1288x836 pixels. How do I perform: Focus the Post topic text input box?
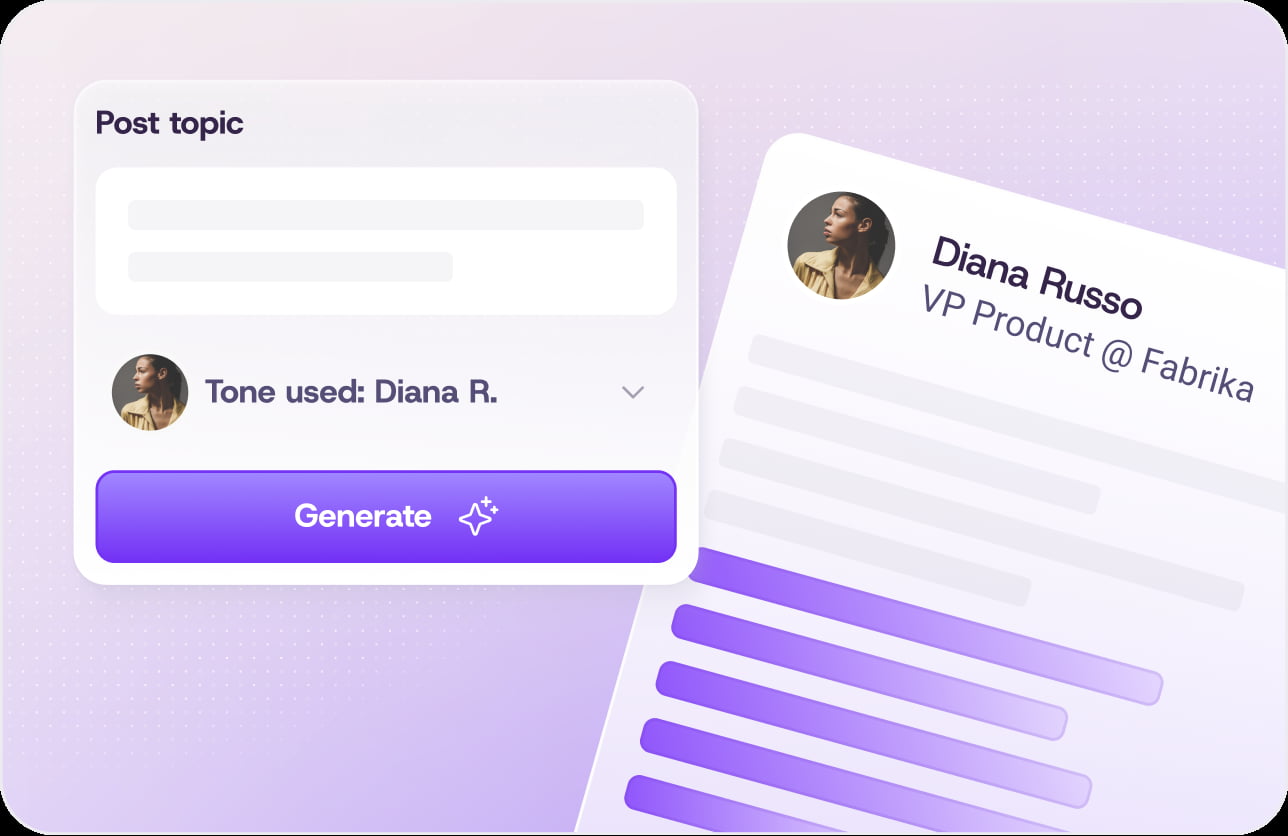click(386, 241)
